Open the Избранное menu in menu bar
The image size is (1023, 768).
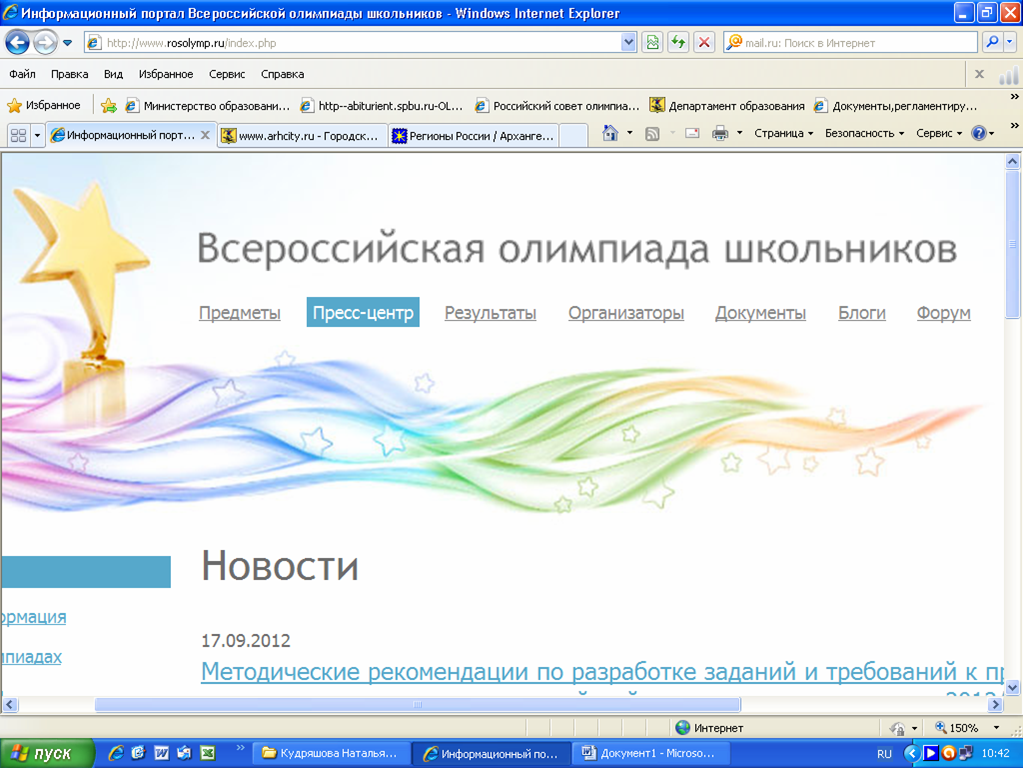[x=166, y=74]
